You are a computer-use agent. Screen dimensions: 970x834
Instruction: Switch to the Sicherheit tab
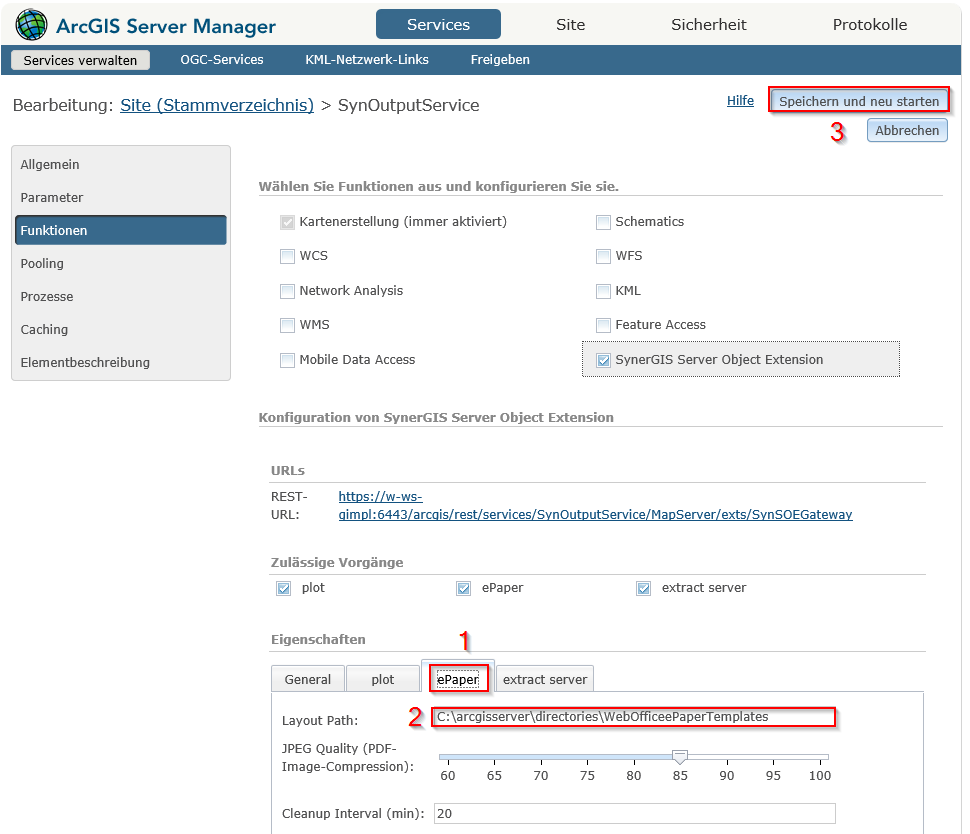[x=708, y=25]
